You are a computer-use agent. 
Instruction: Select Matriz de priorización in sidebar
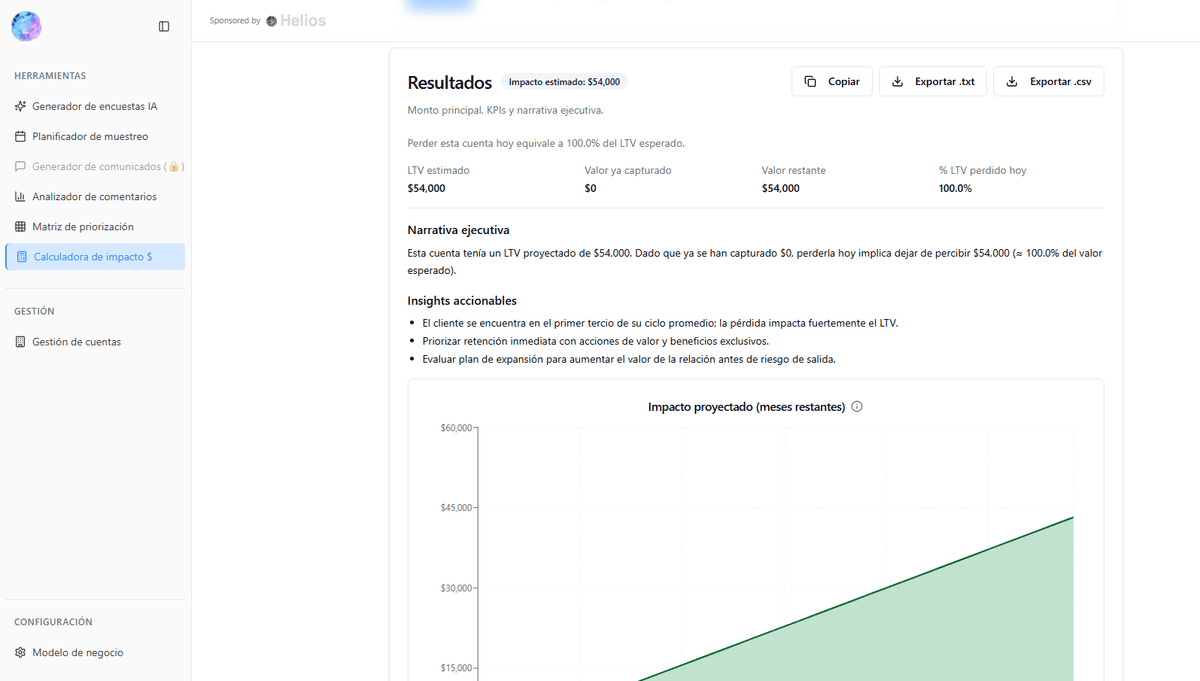coord(83,227)
